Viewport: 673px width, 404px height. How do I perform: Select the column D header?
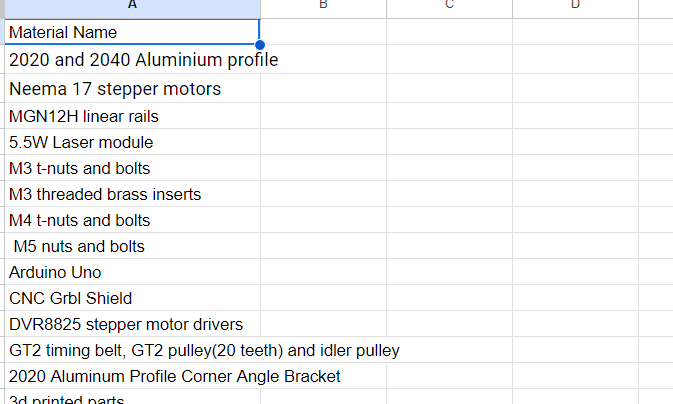click(x=575, y=6)
